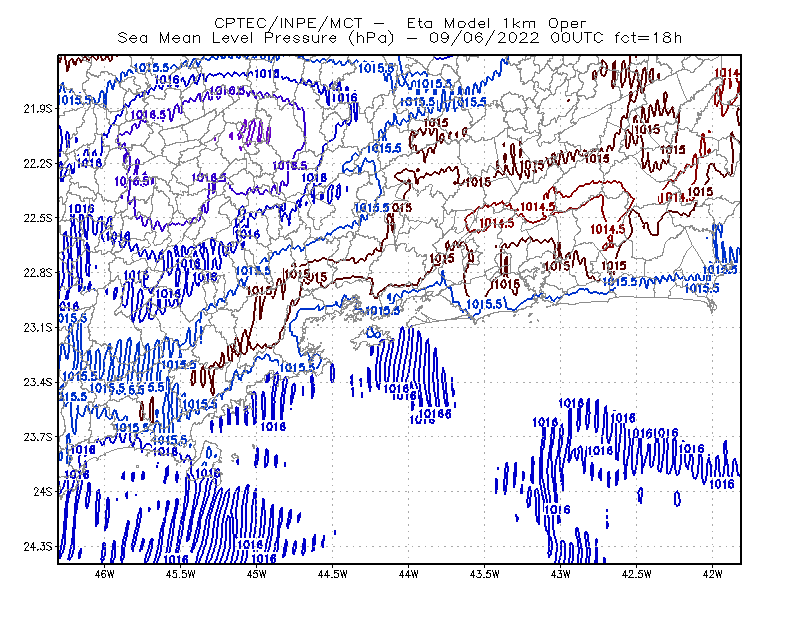Click the 45W longitude tick label
Image resolution: width=800 pixels, height=618 pixels.
pyautogui.click(x=257, y=574)
